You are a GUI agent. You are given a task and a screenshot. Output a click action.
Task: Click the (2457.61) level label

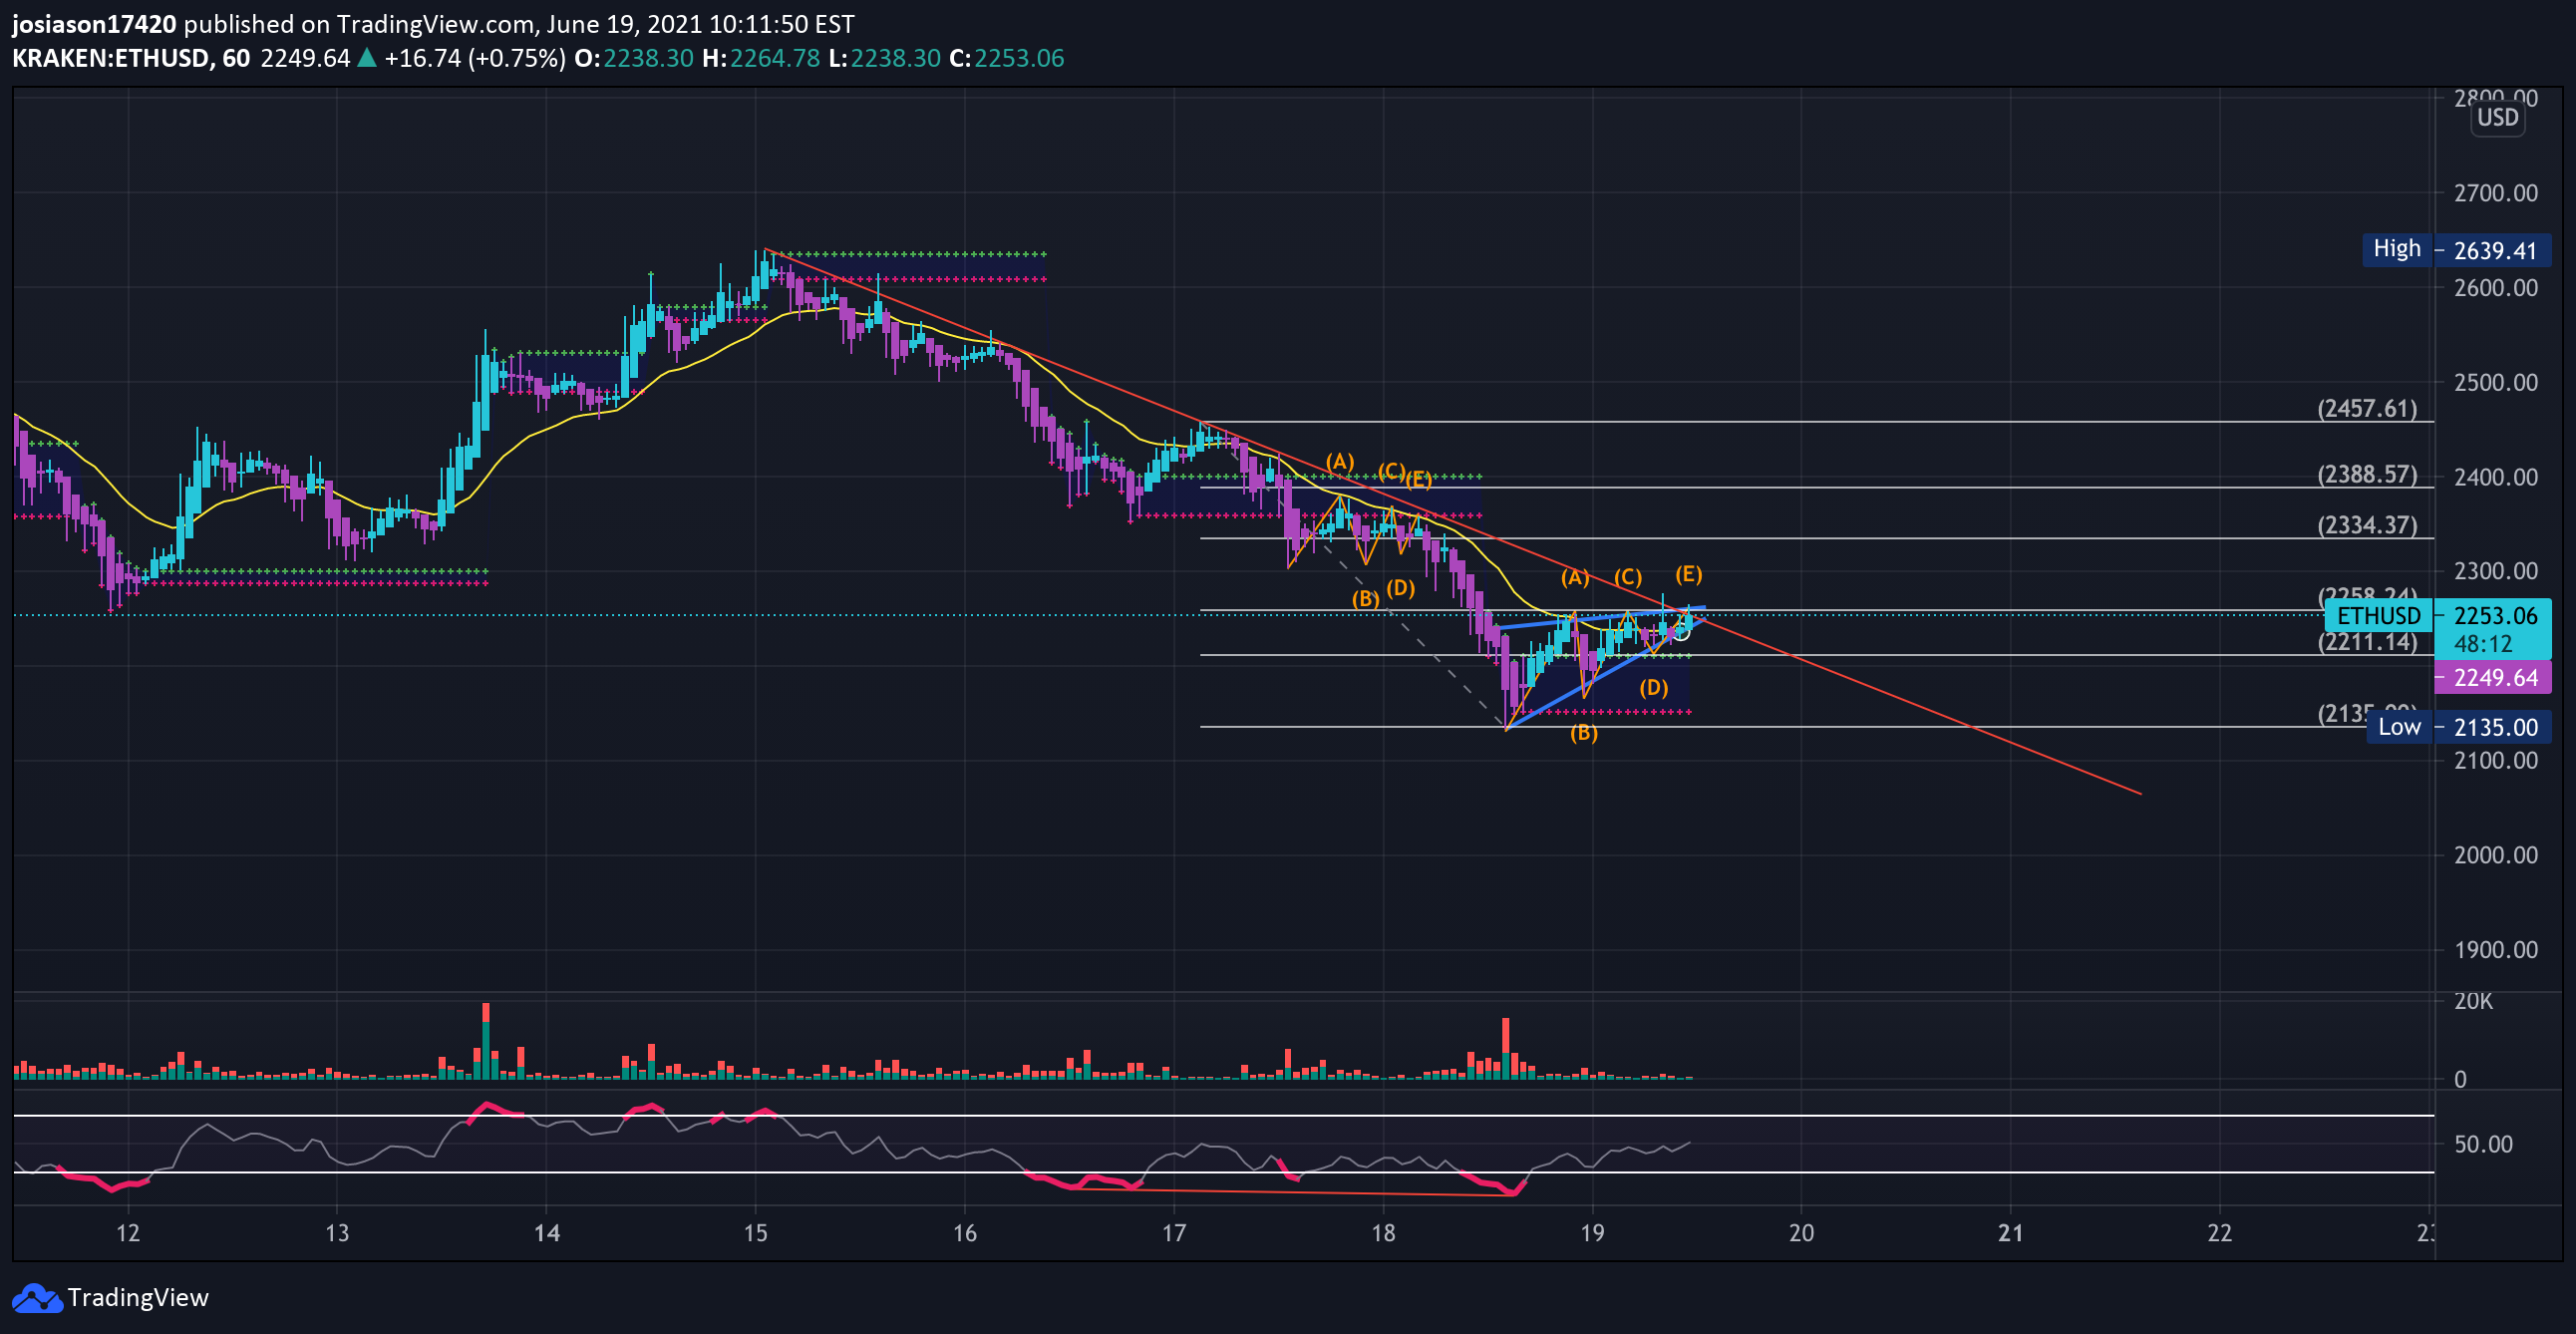pyautogui.click(x=2367, y=408)
